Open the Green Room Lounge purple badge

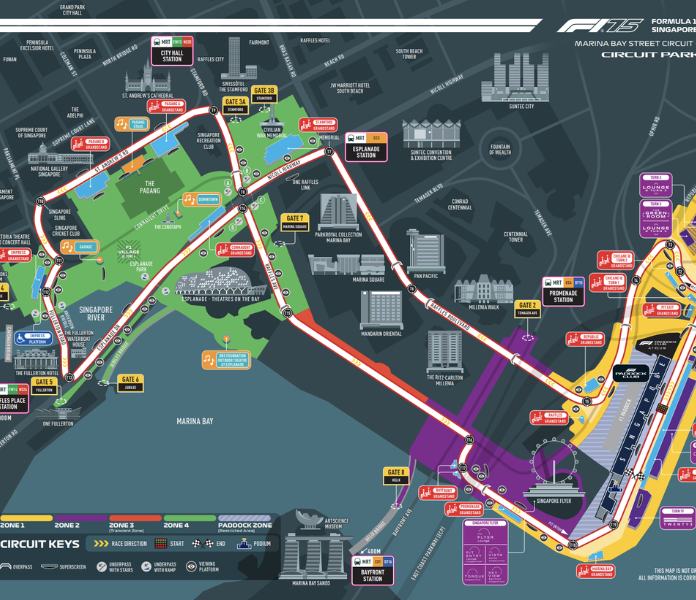tap(656, 218)
